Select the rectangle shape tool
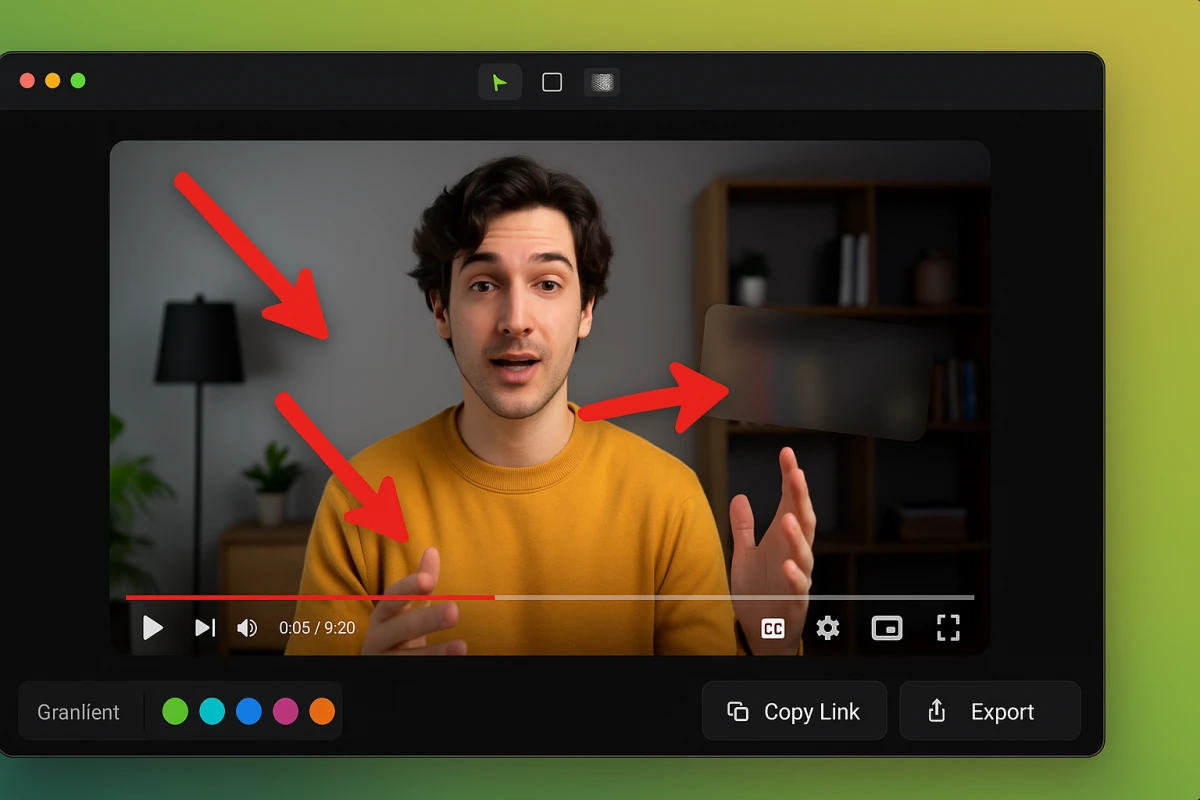Image resolution: width=1200 pixels, height=800 pixels. point(552,82)
